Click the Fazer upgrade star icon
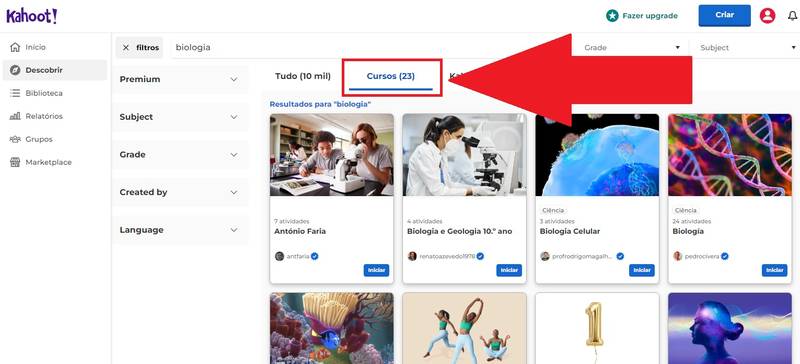The image size is (800, 364). pyautogui.click(x=612, y=16)
